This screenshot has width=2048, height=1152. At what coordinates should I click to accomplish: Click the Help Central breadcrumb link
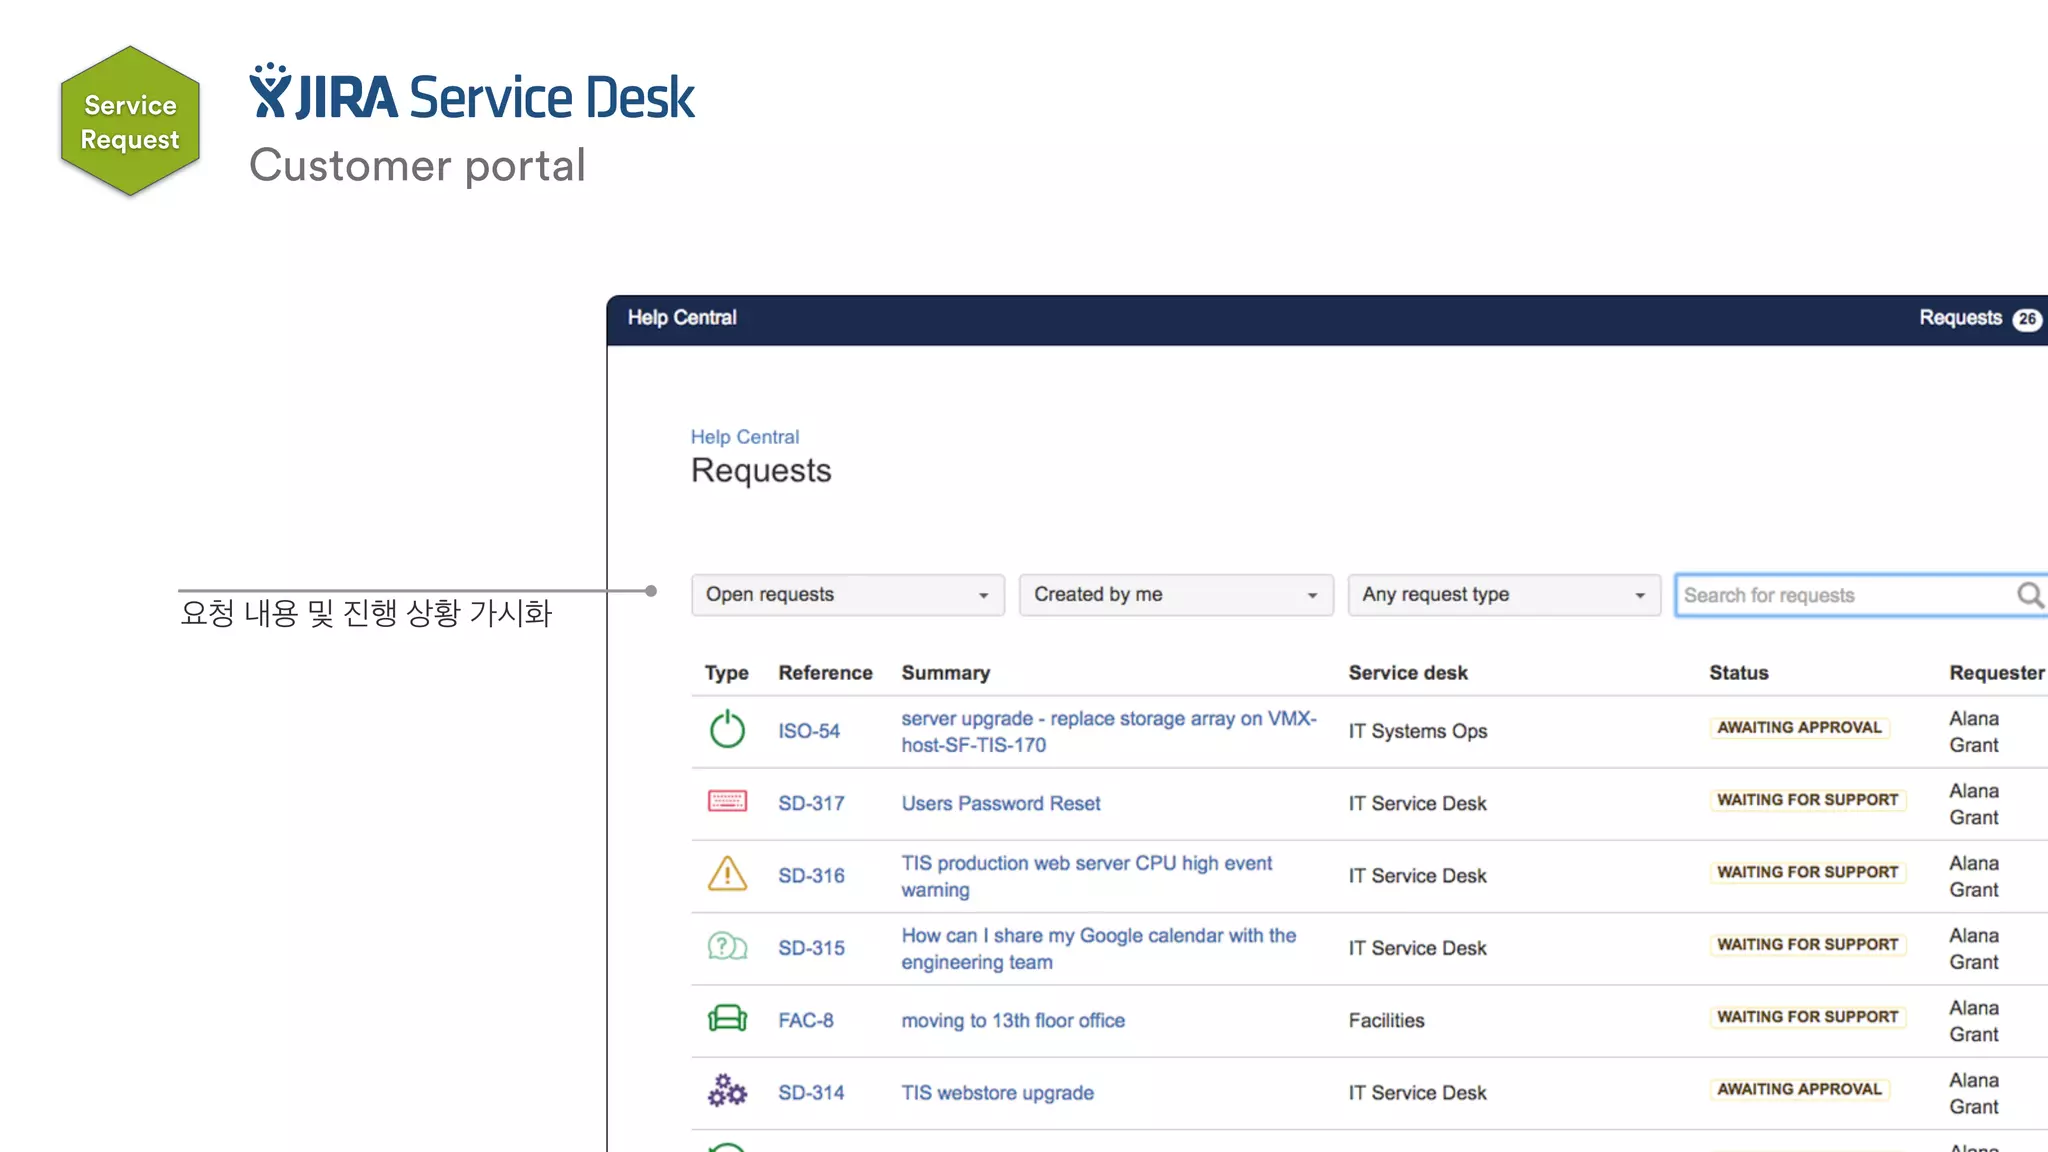(745, 437)
